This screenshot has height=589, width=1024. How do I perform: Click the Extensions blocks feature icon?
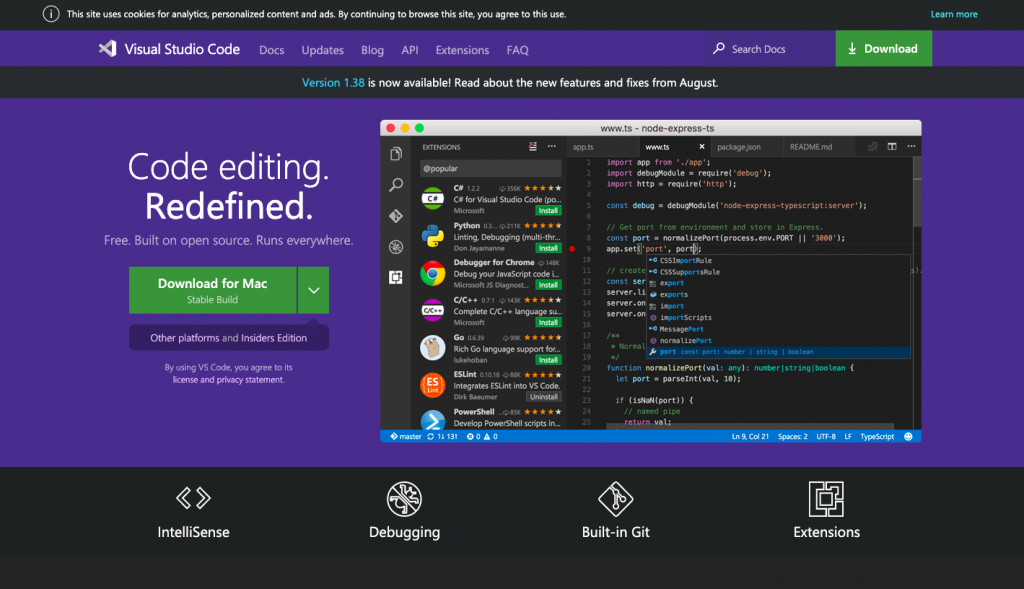pos(826,499)
